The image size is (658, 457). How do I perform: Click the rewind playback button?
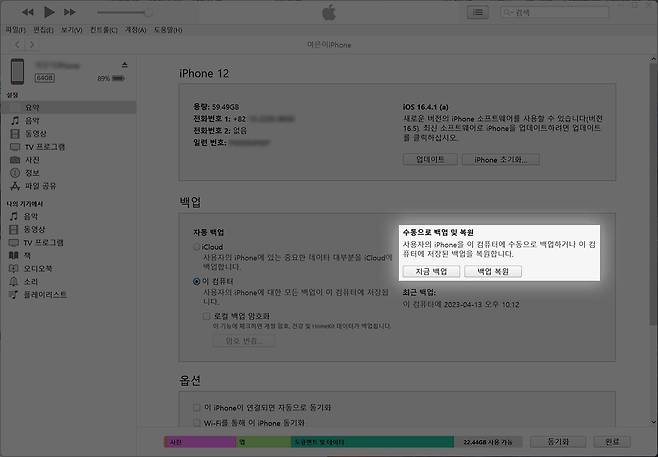point(27,12)
